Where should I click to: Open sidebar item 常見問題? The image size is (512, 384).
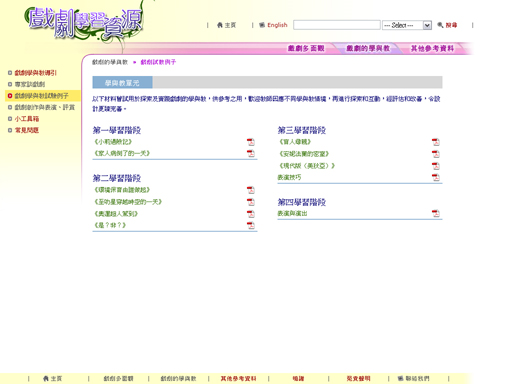(27, 130)
